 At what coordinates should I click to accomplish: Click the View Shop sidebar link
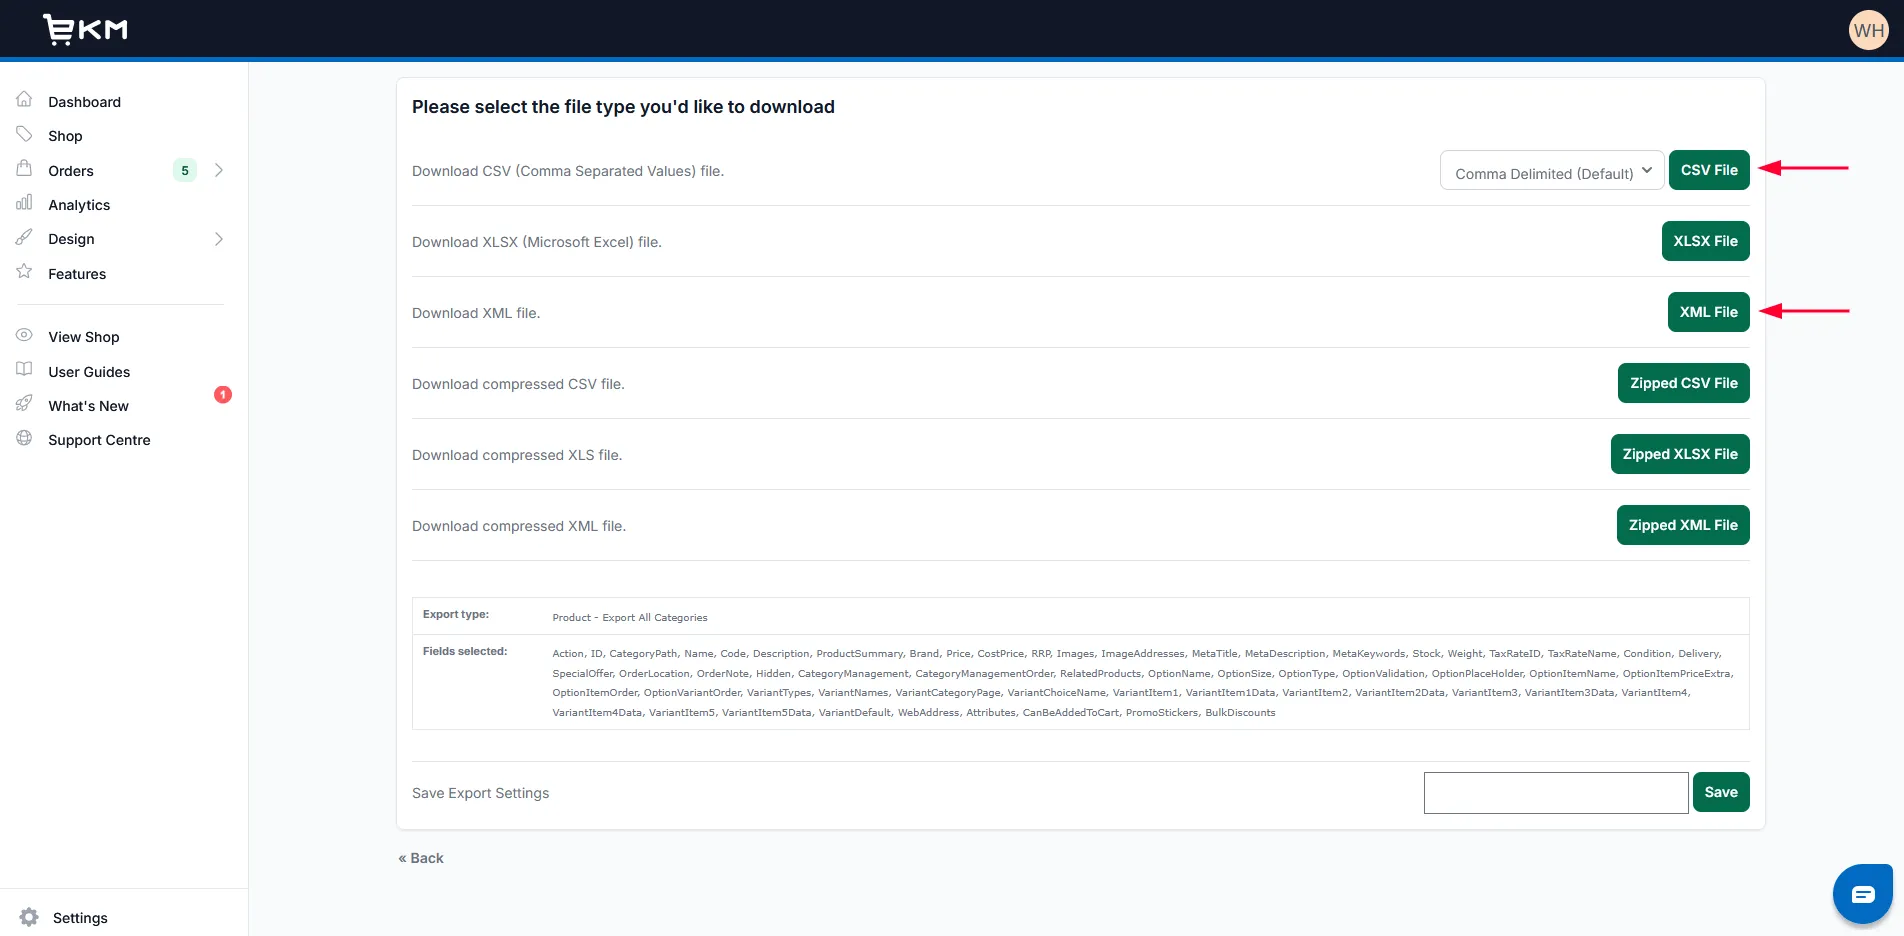coord(84,337)
